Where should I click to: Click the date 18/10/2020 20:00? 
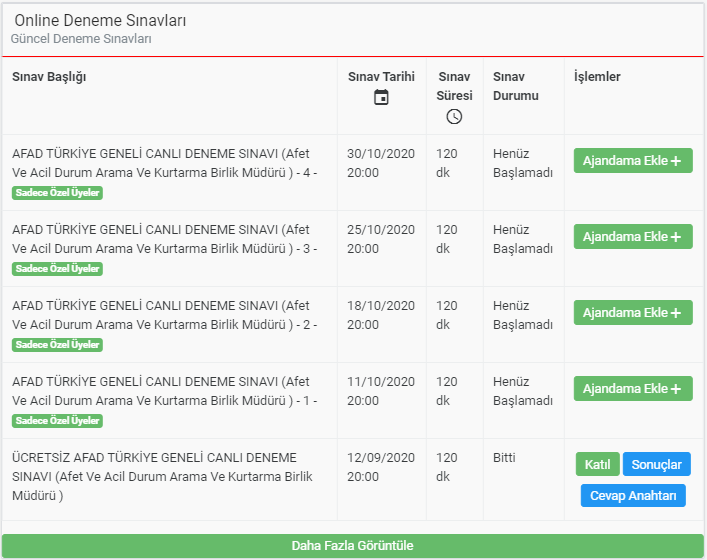[381, 315]
